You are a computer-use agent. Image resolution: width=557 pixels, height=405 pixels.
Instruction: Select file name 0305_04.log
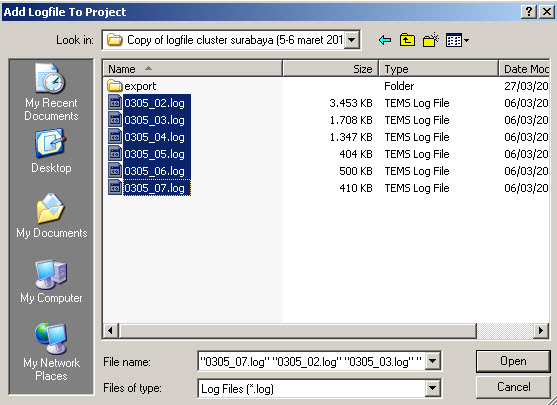pos(155,137)
